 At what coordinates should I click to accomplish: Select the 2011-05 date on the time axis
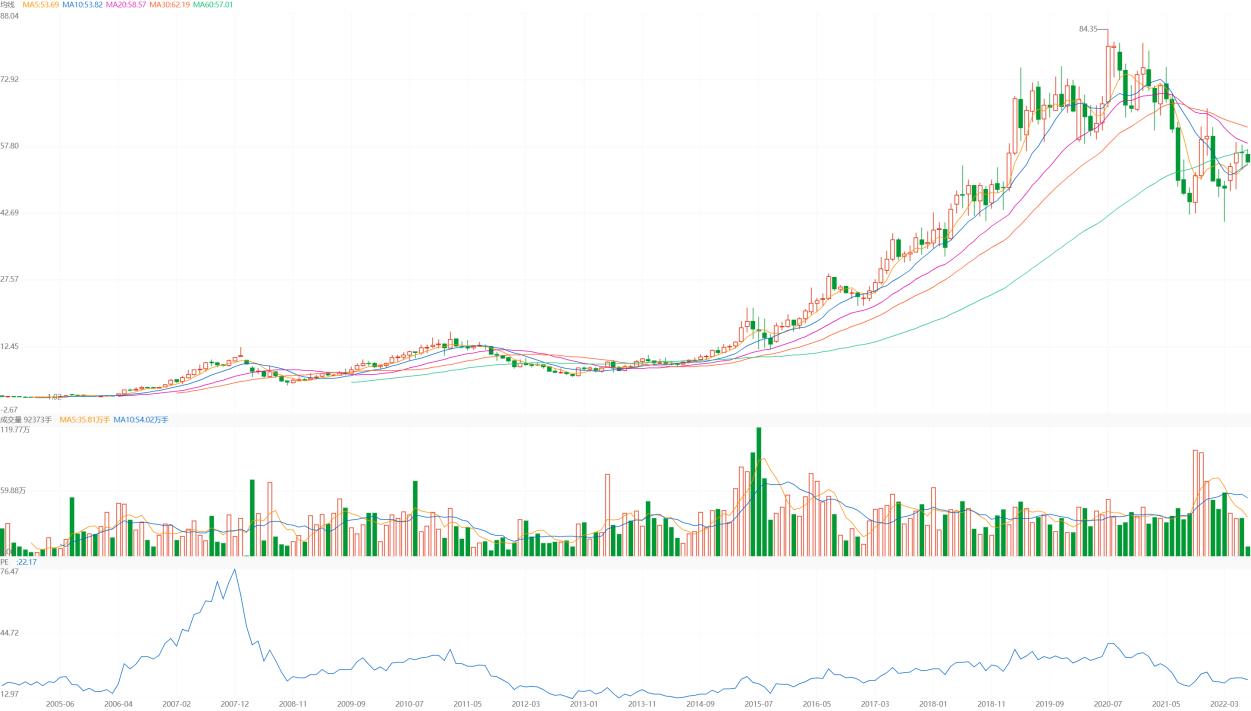coord(467,704)
